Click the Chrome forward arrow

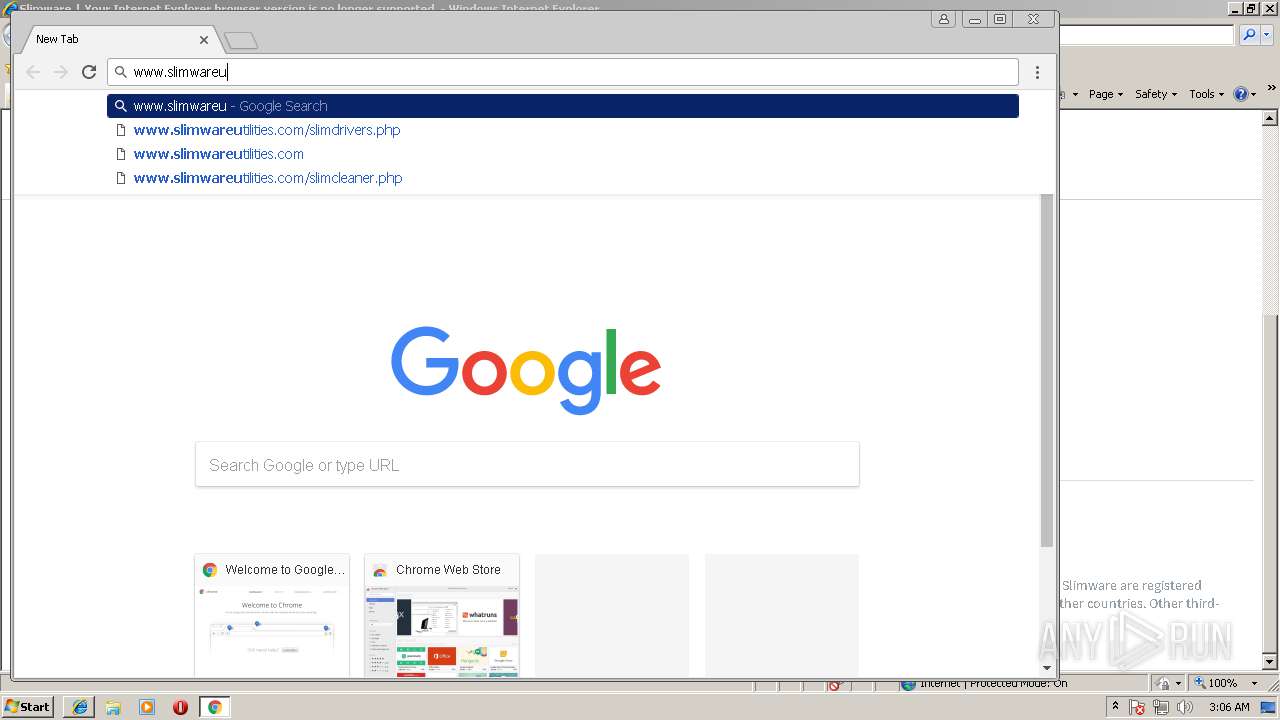click(x=61, y=72)
